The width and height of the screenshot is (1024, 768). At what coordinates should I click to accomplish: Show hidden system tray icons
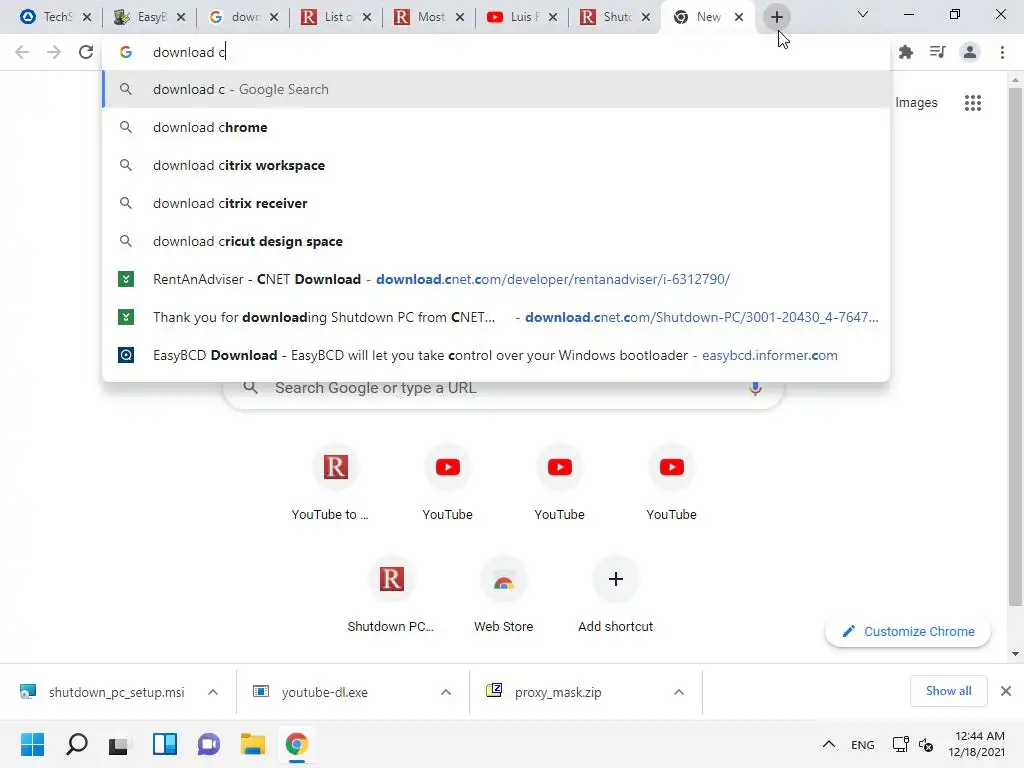(829, 744)
